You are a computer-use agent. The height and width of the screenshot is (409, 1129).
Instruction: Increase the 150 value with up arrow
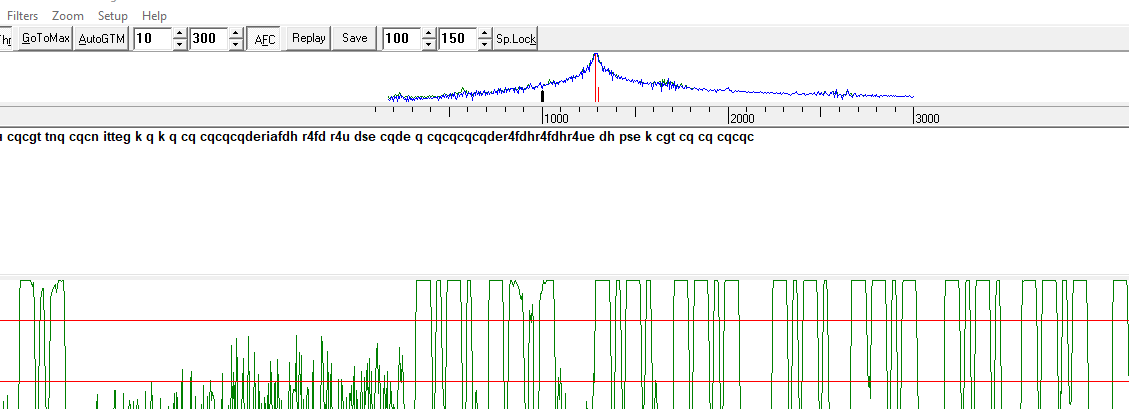click(x=484, y=33)
